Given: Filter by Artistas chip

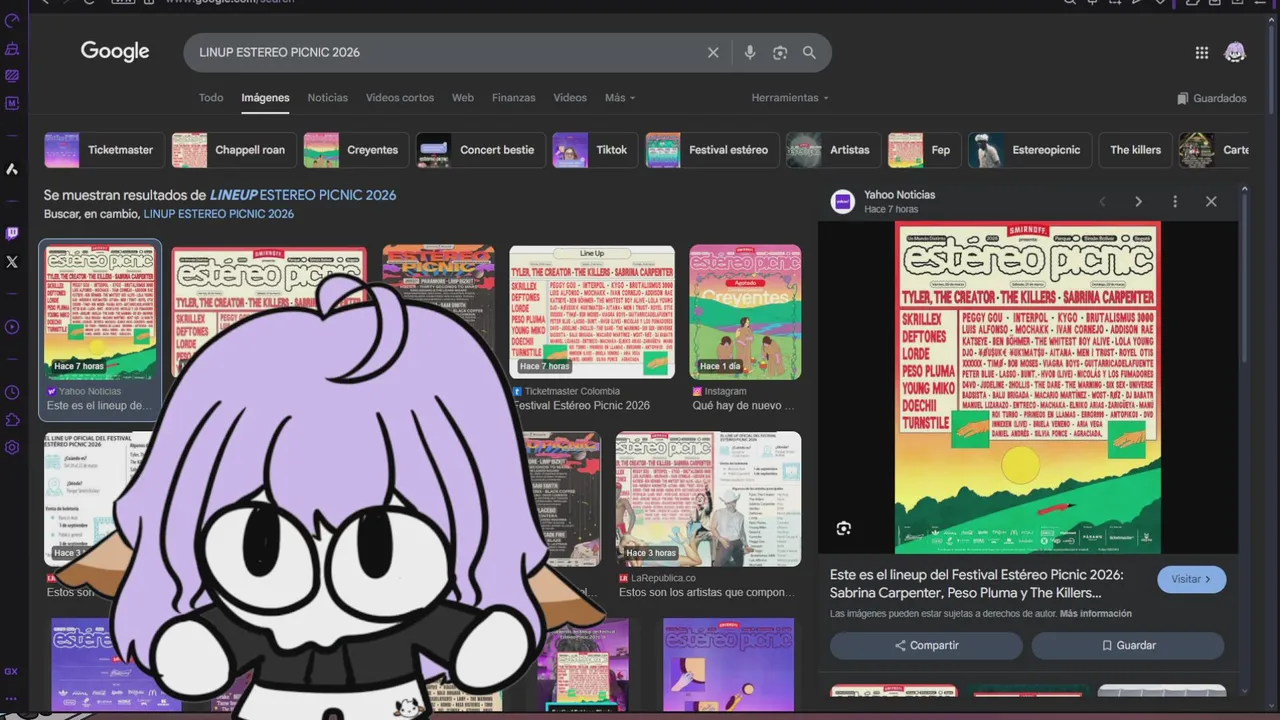Looking at the screenshot, I should 833,150.
